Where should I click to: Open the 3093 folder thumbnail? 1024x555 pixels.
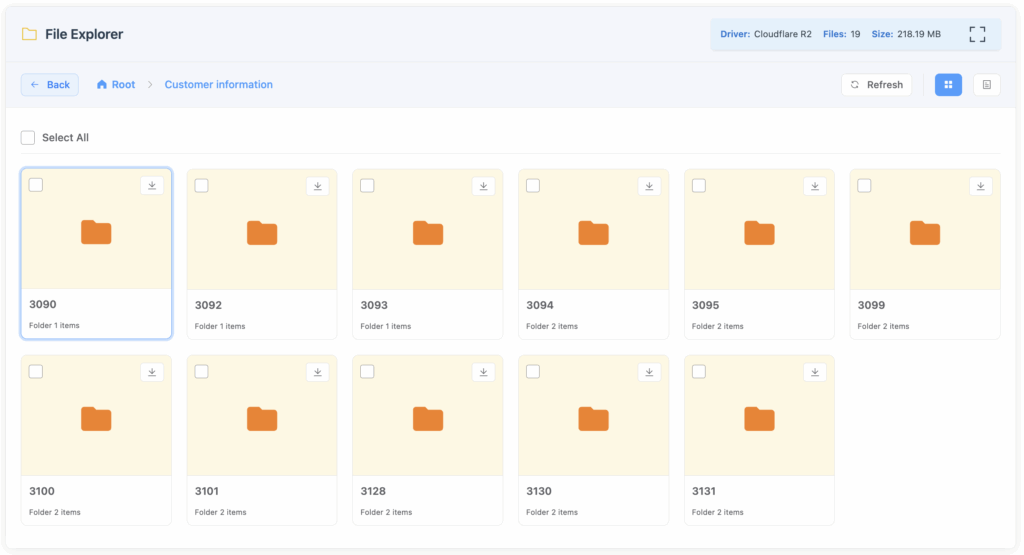coord(428,233)
